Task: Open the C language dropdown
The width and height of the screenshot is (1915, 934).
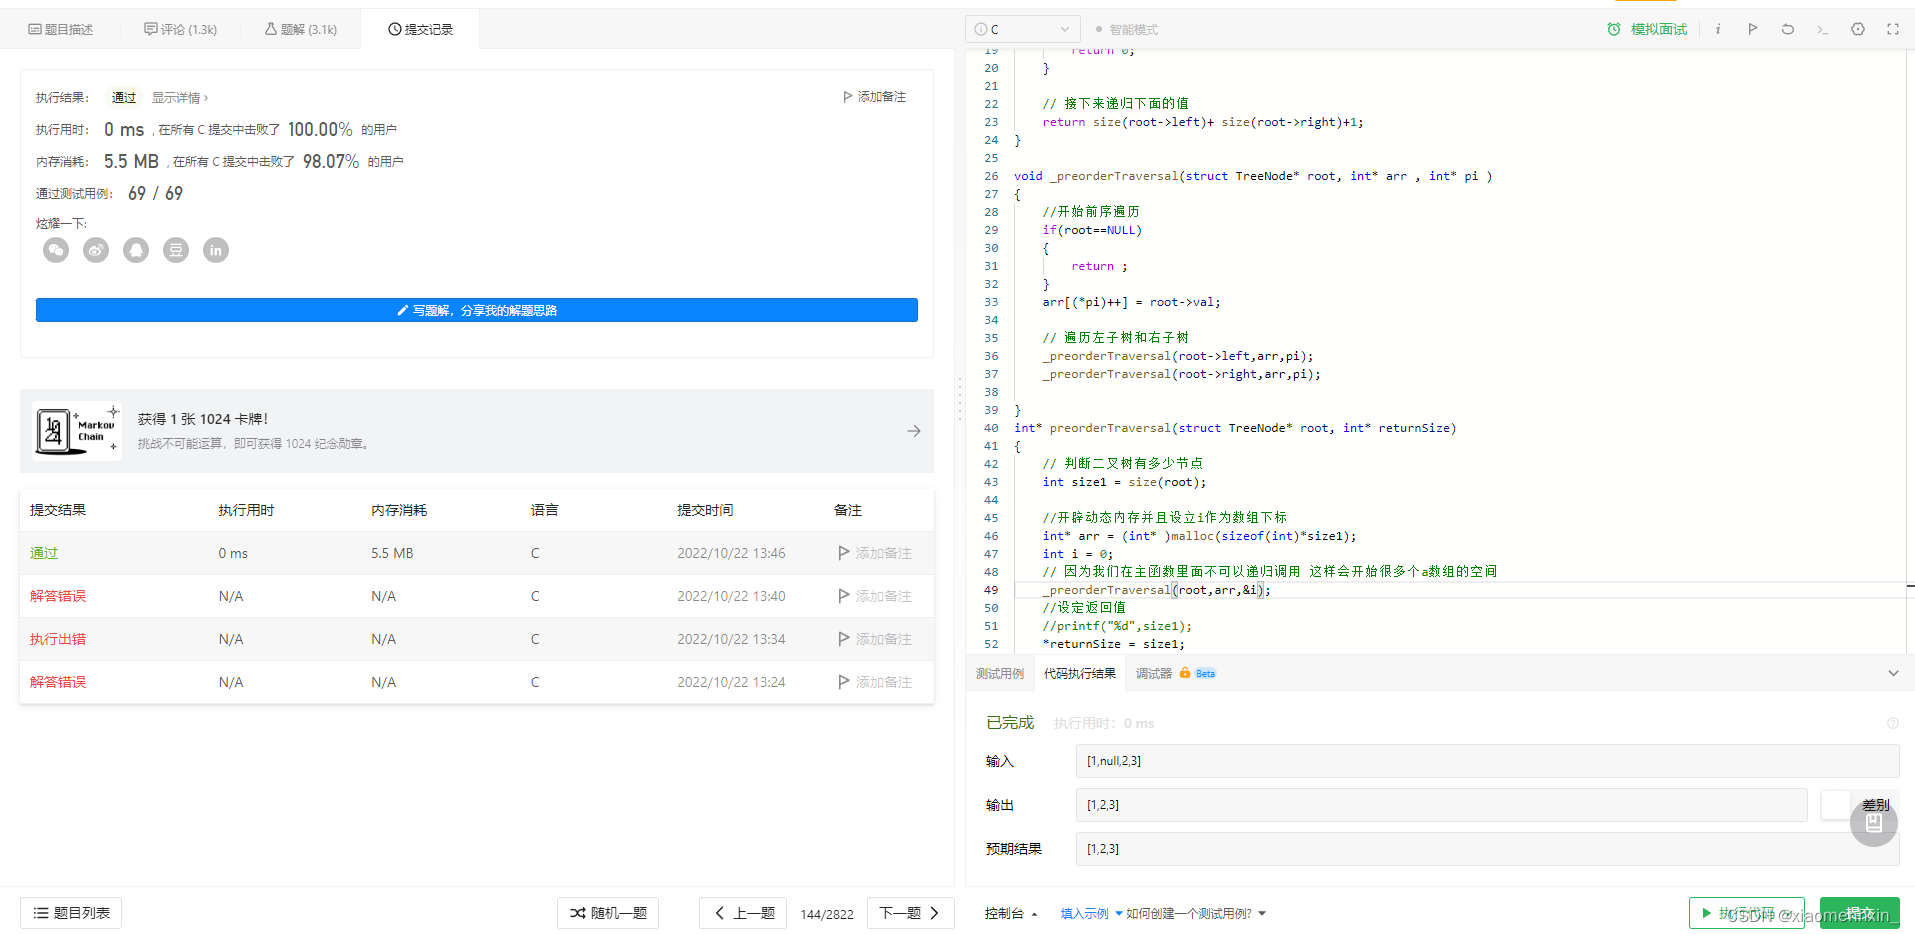Action: 1023,29
